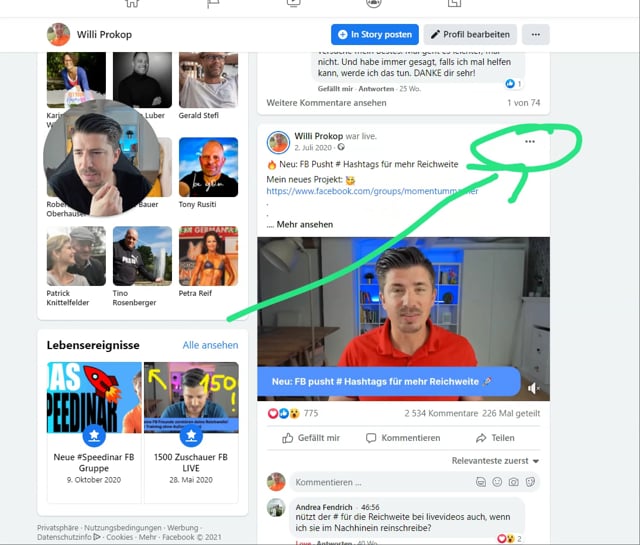Click Alle ansehen in Lebensereignisse
The width and height of the screenshot is (640, 545).
tap(210, 345)
